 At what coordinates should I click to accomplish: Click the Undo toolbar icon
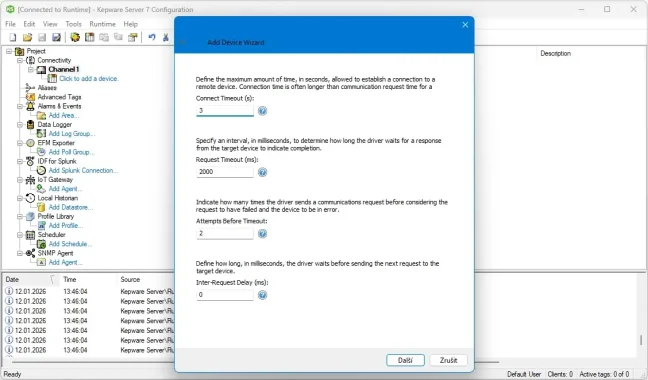152,38
